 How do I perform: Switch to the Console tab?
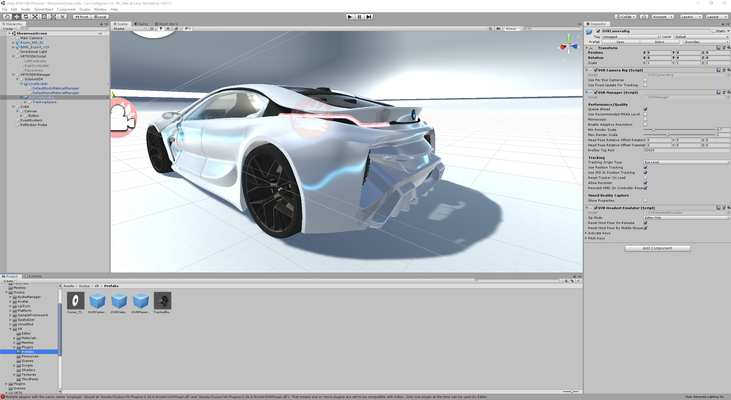(34, 276)
